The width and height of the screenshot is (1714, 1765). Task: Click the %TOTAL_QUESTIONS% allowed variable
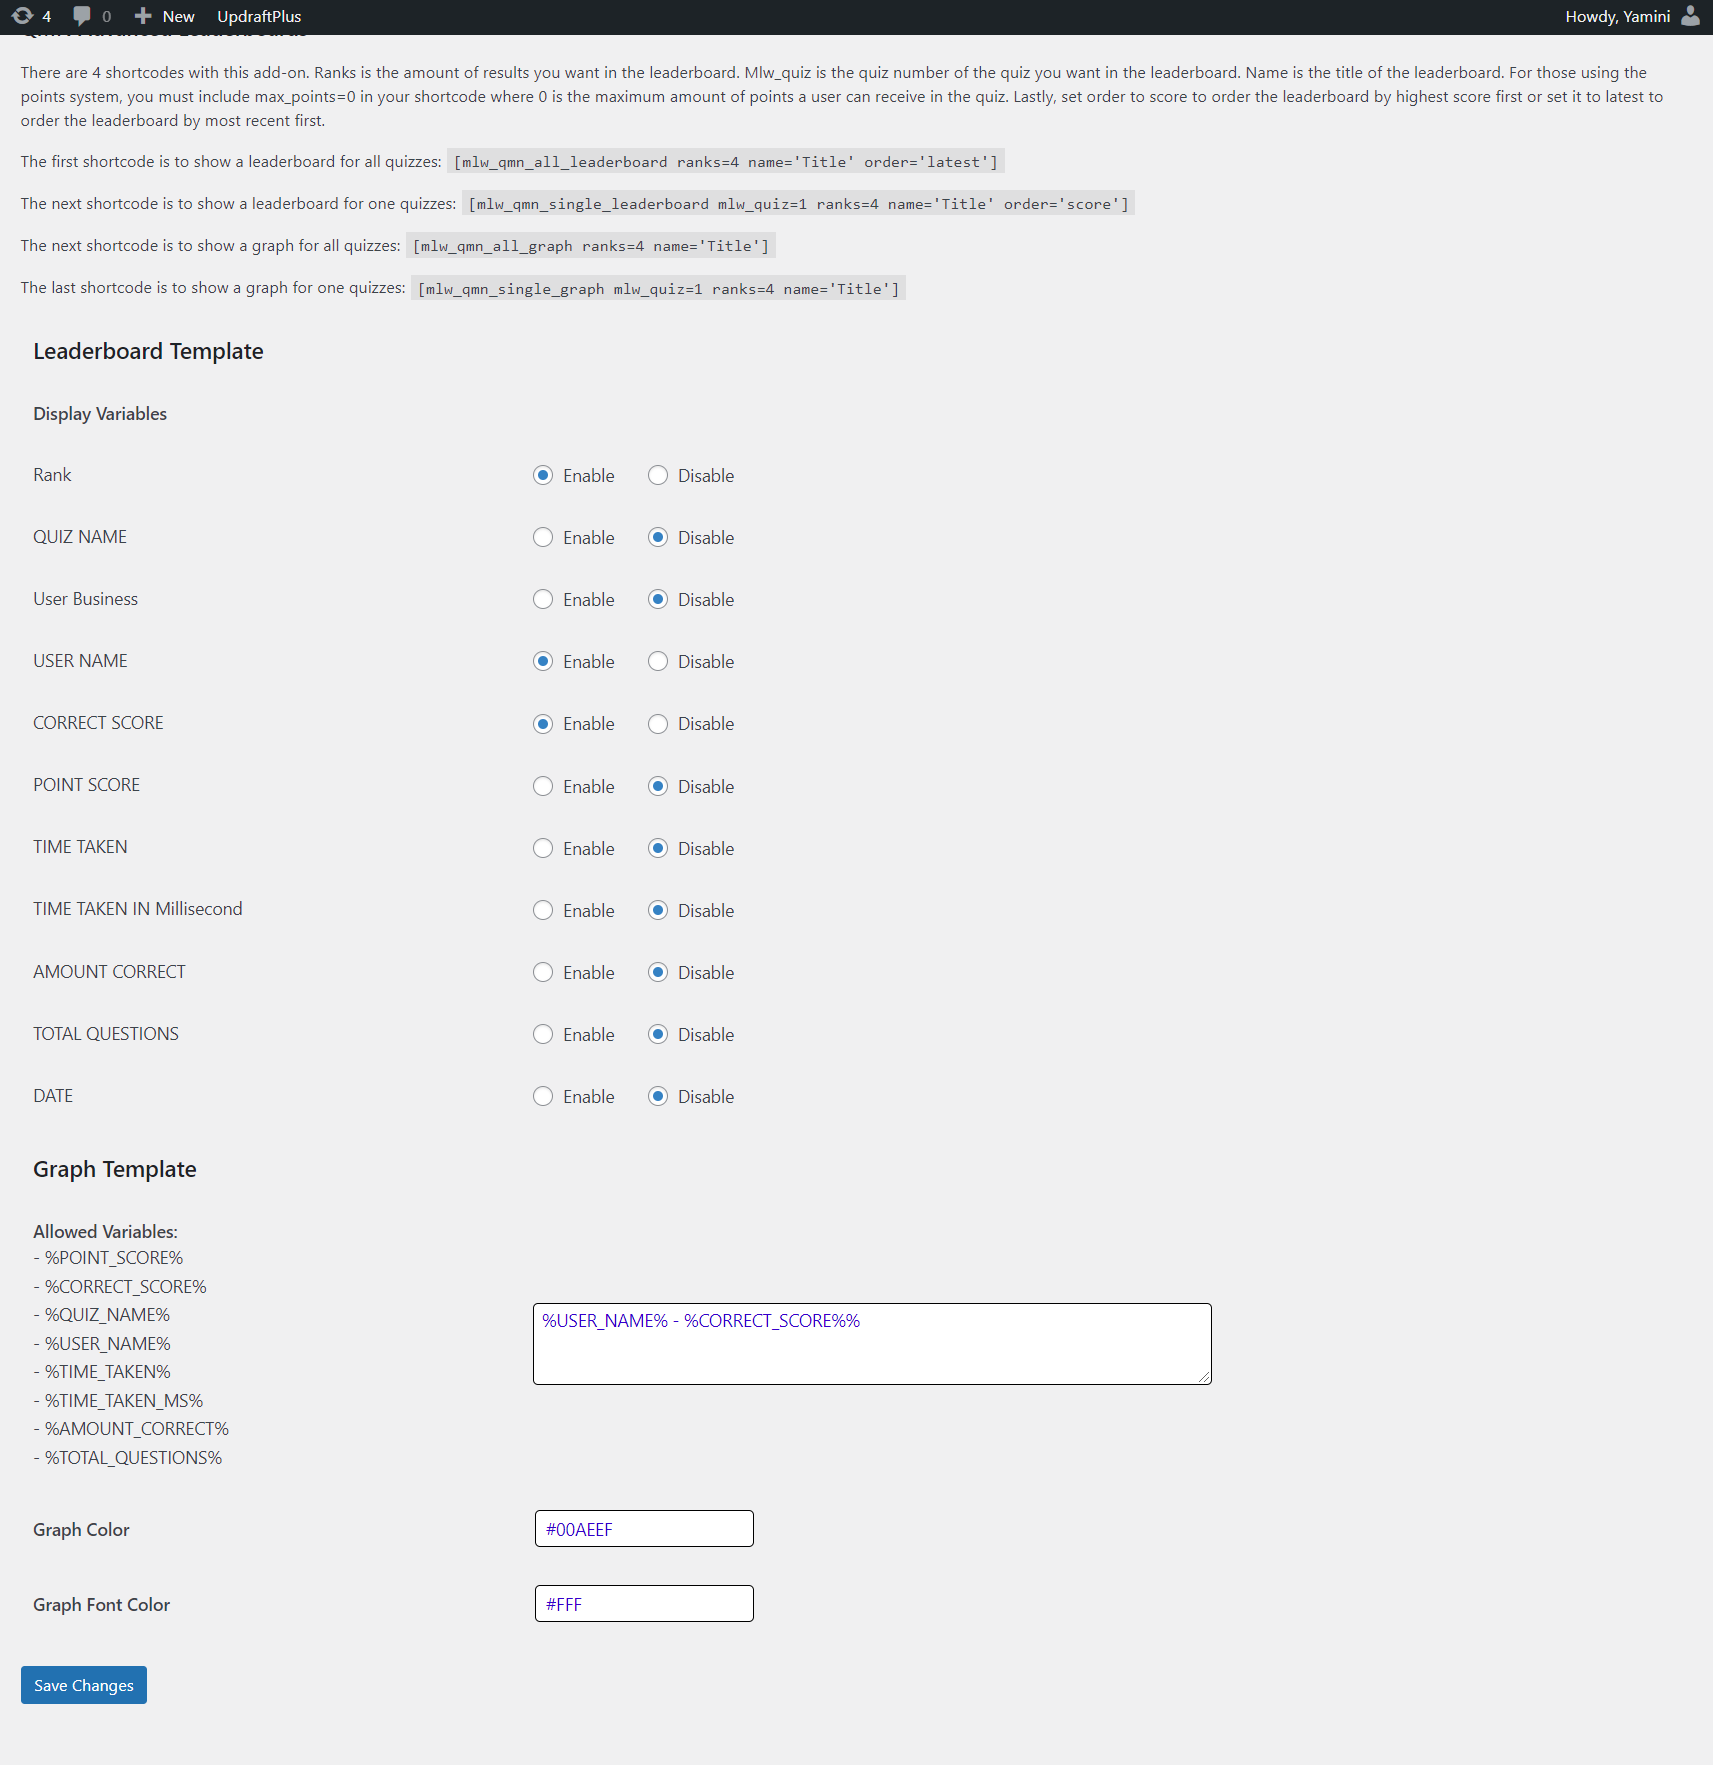(x=134, y=1458)
